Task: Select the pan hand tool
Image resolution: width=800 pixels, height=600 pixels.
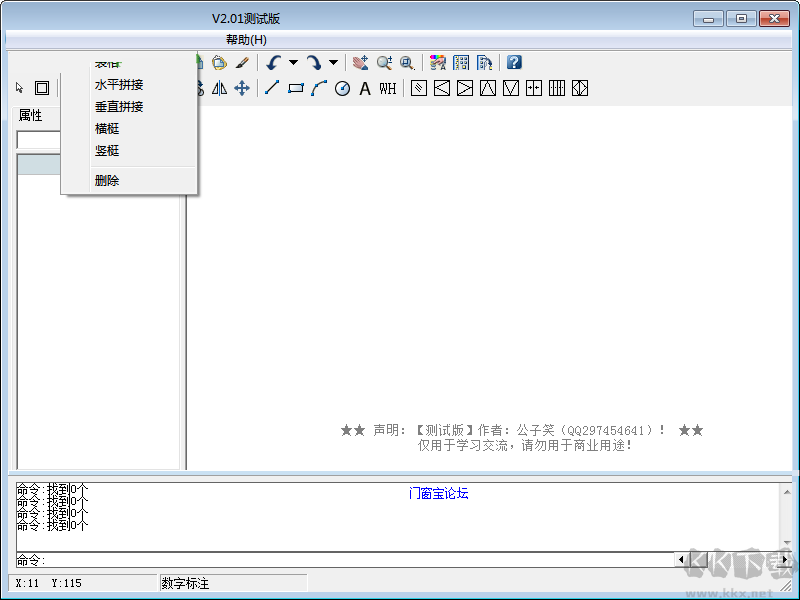Action: (361, 63)
